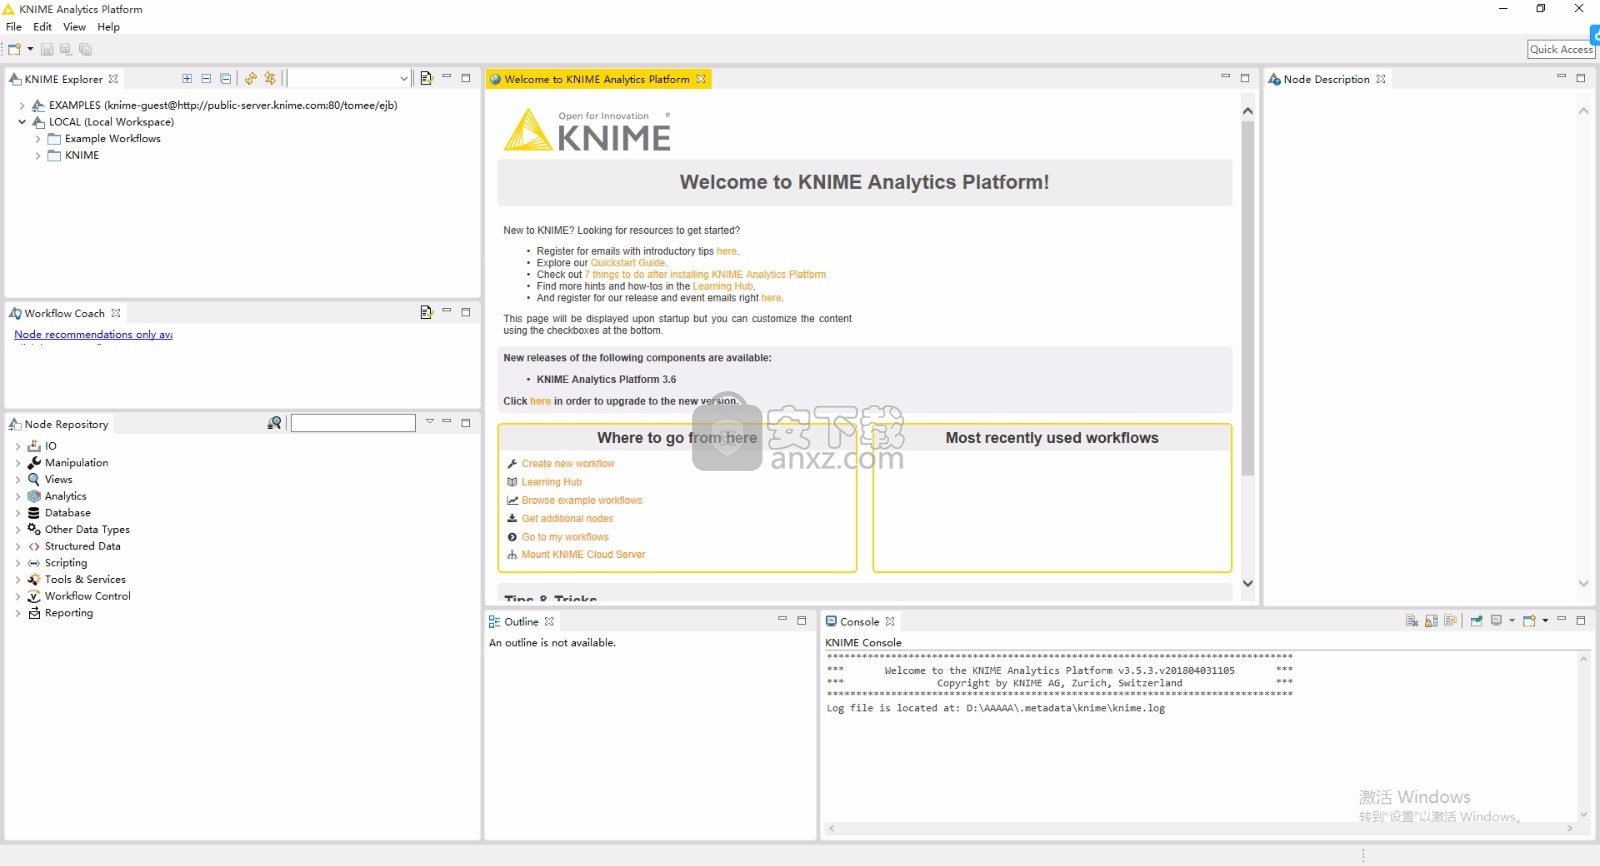Click Node recommendations link in Workflow Coach
The width and height of the screenshot is (1600, 866).
(x=94, y=334)
